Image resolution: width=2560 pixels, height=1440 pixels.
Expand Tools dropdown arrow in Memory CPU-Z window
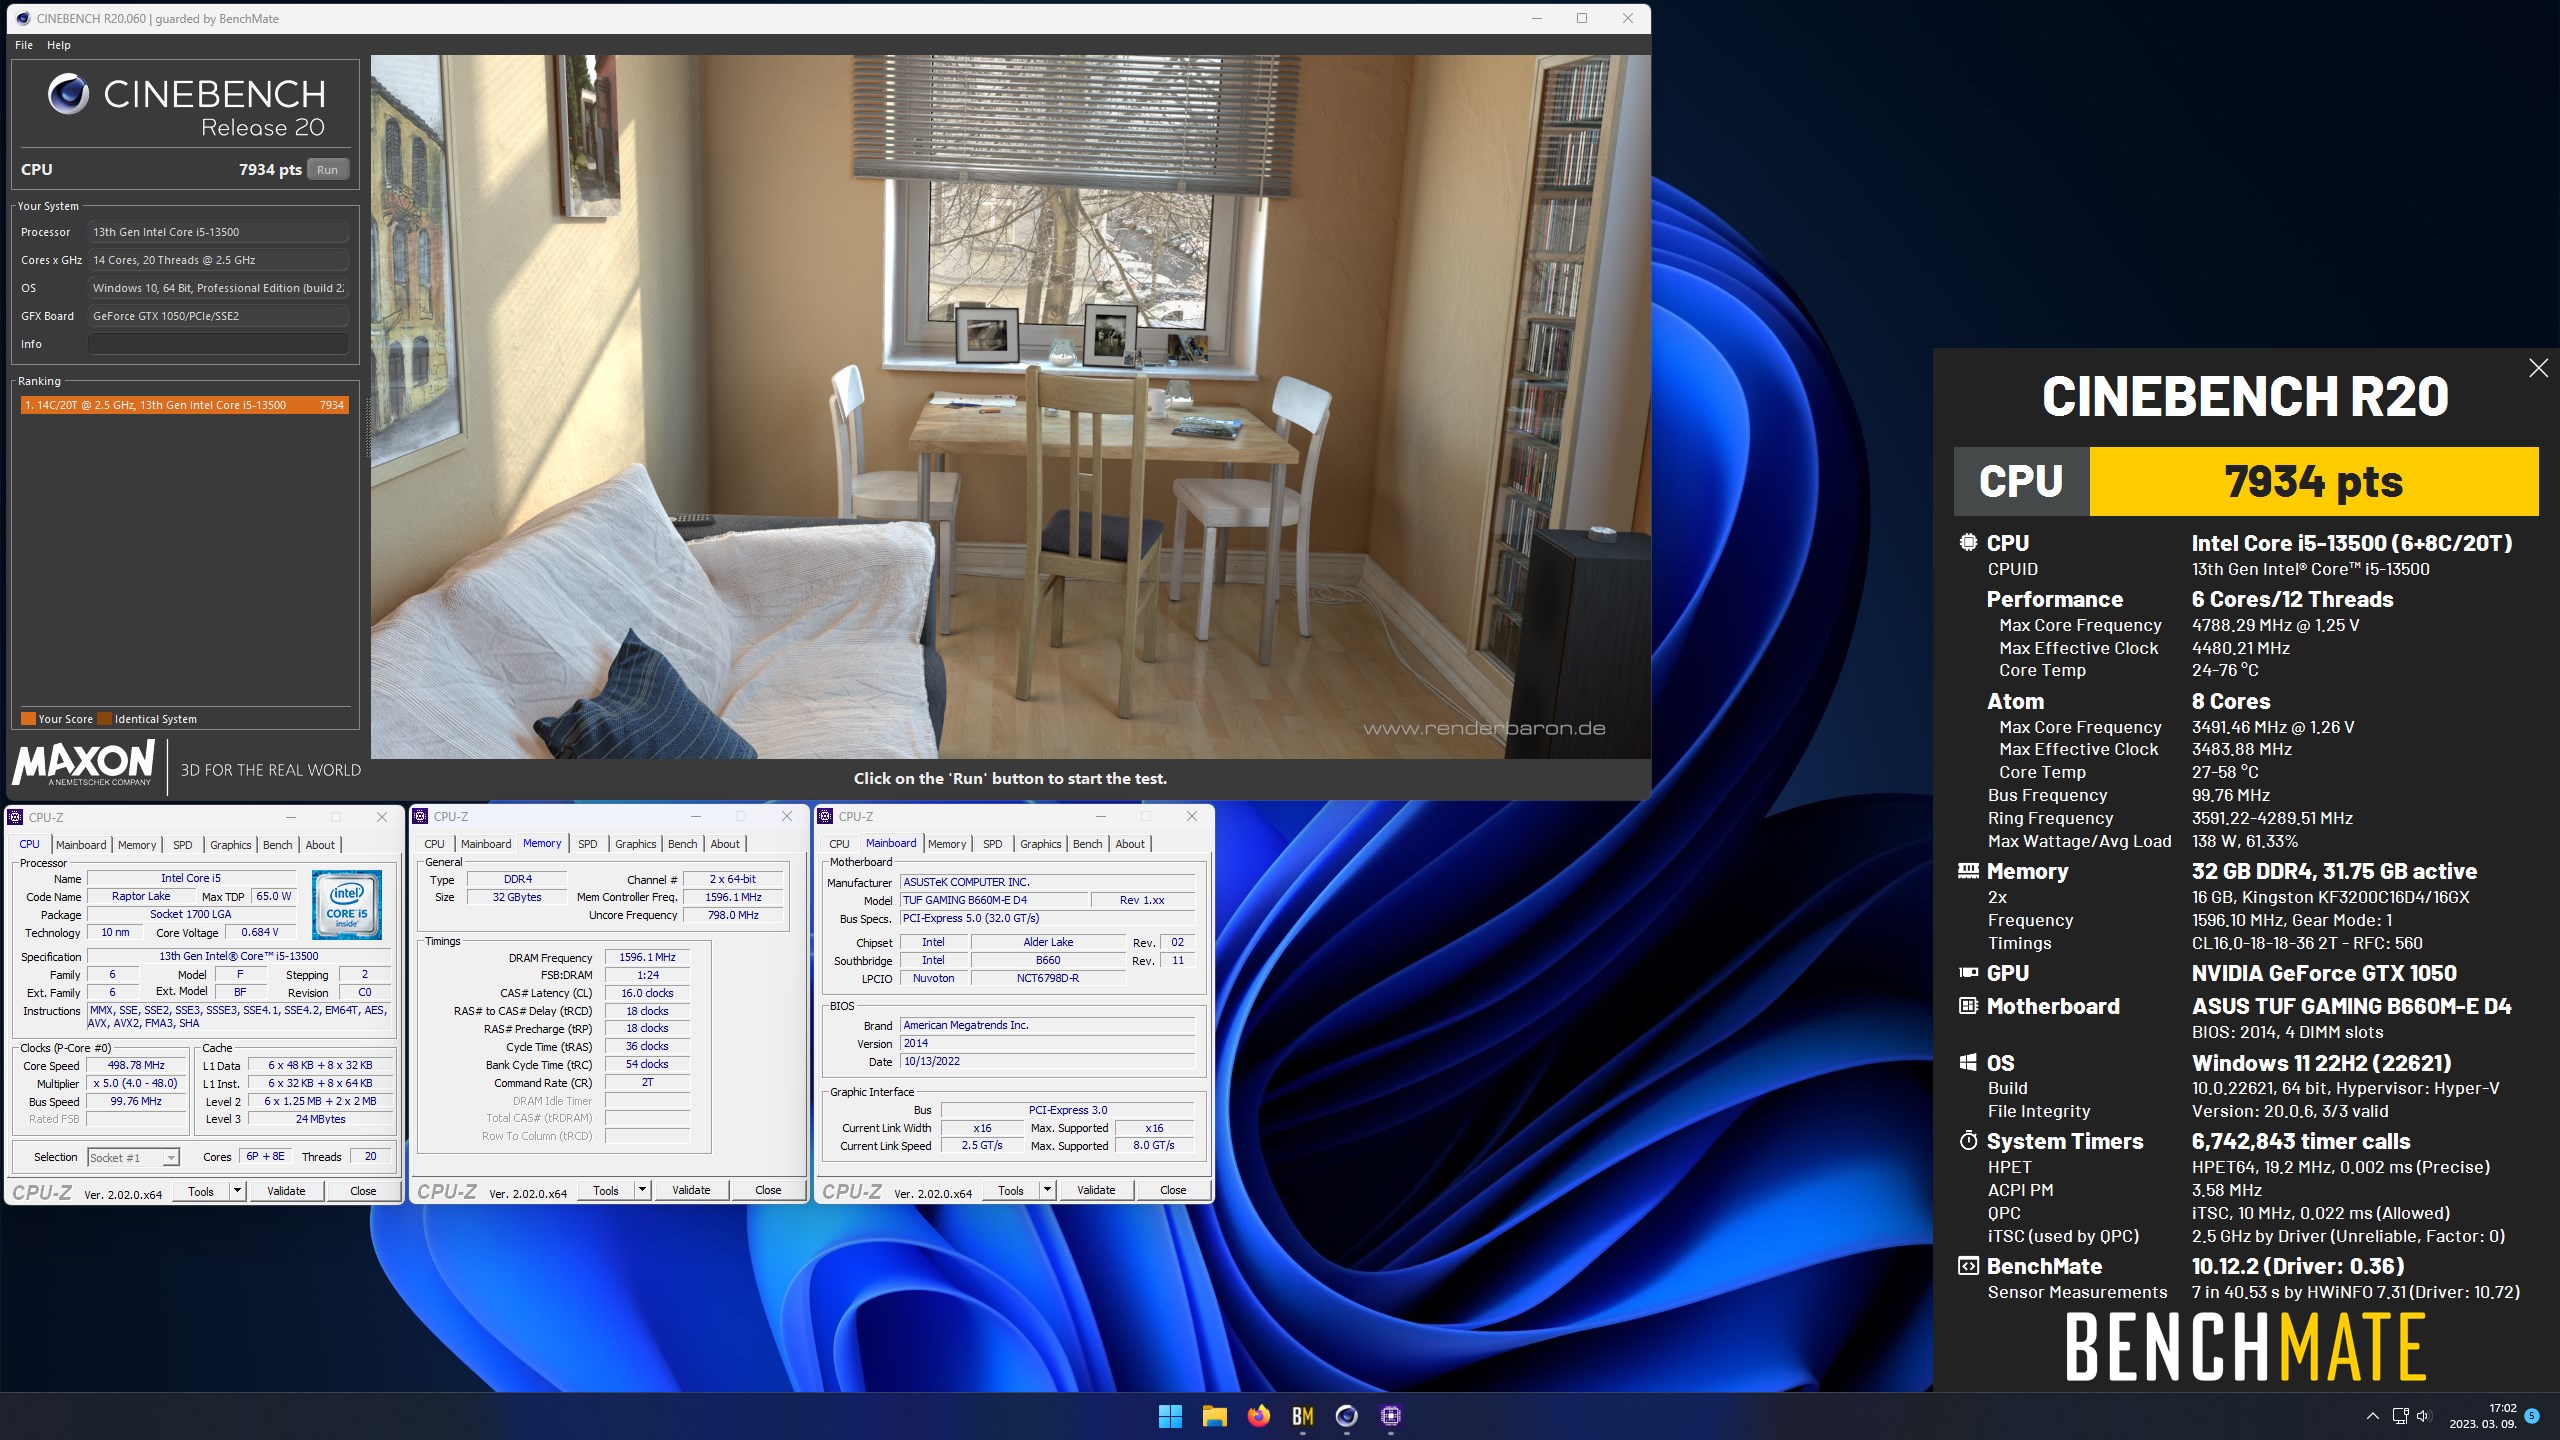[642, 1190]
